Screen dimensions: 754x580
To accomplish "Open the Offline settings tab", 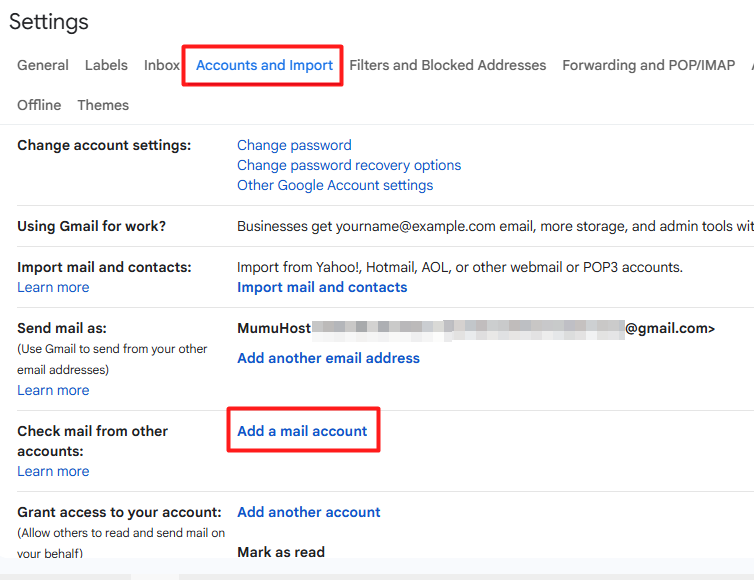I will pyautogui.click(x=39, y=105).
